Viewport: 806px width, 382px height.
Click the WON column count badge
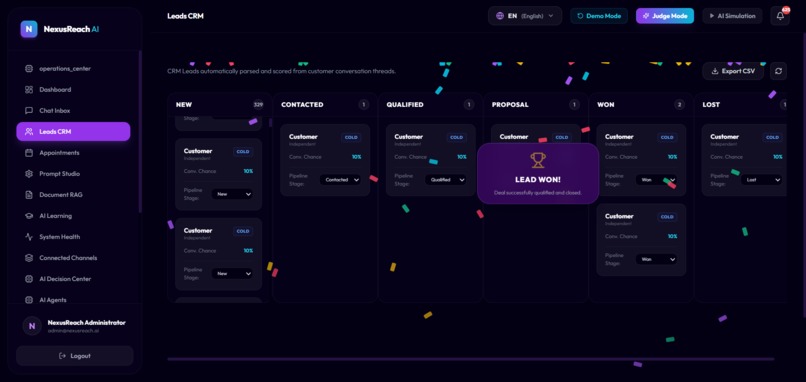click(680, 104)
